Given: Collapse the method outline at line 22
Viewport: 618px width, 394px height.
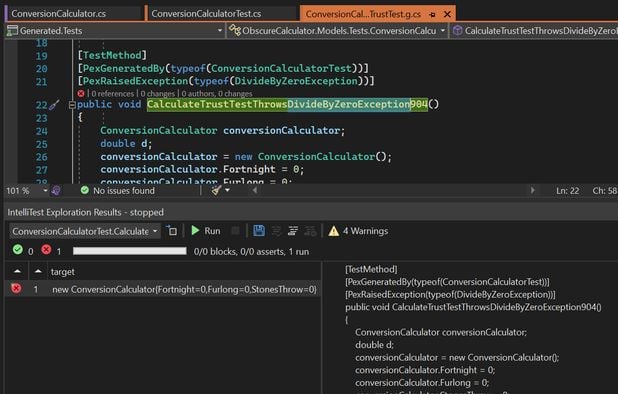Looking at the screenshot, I should point(72,105).
